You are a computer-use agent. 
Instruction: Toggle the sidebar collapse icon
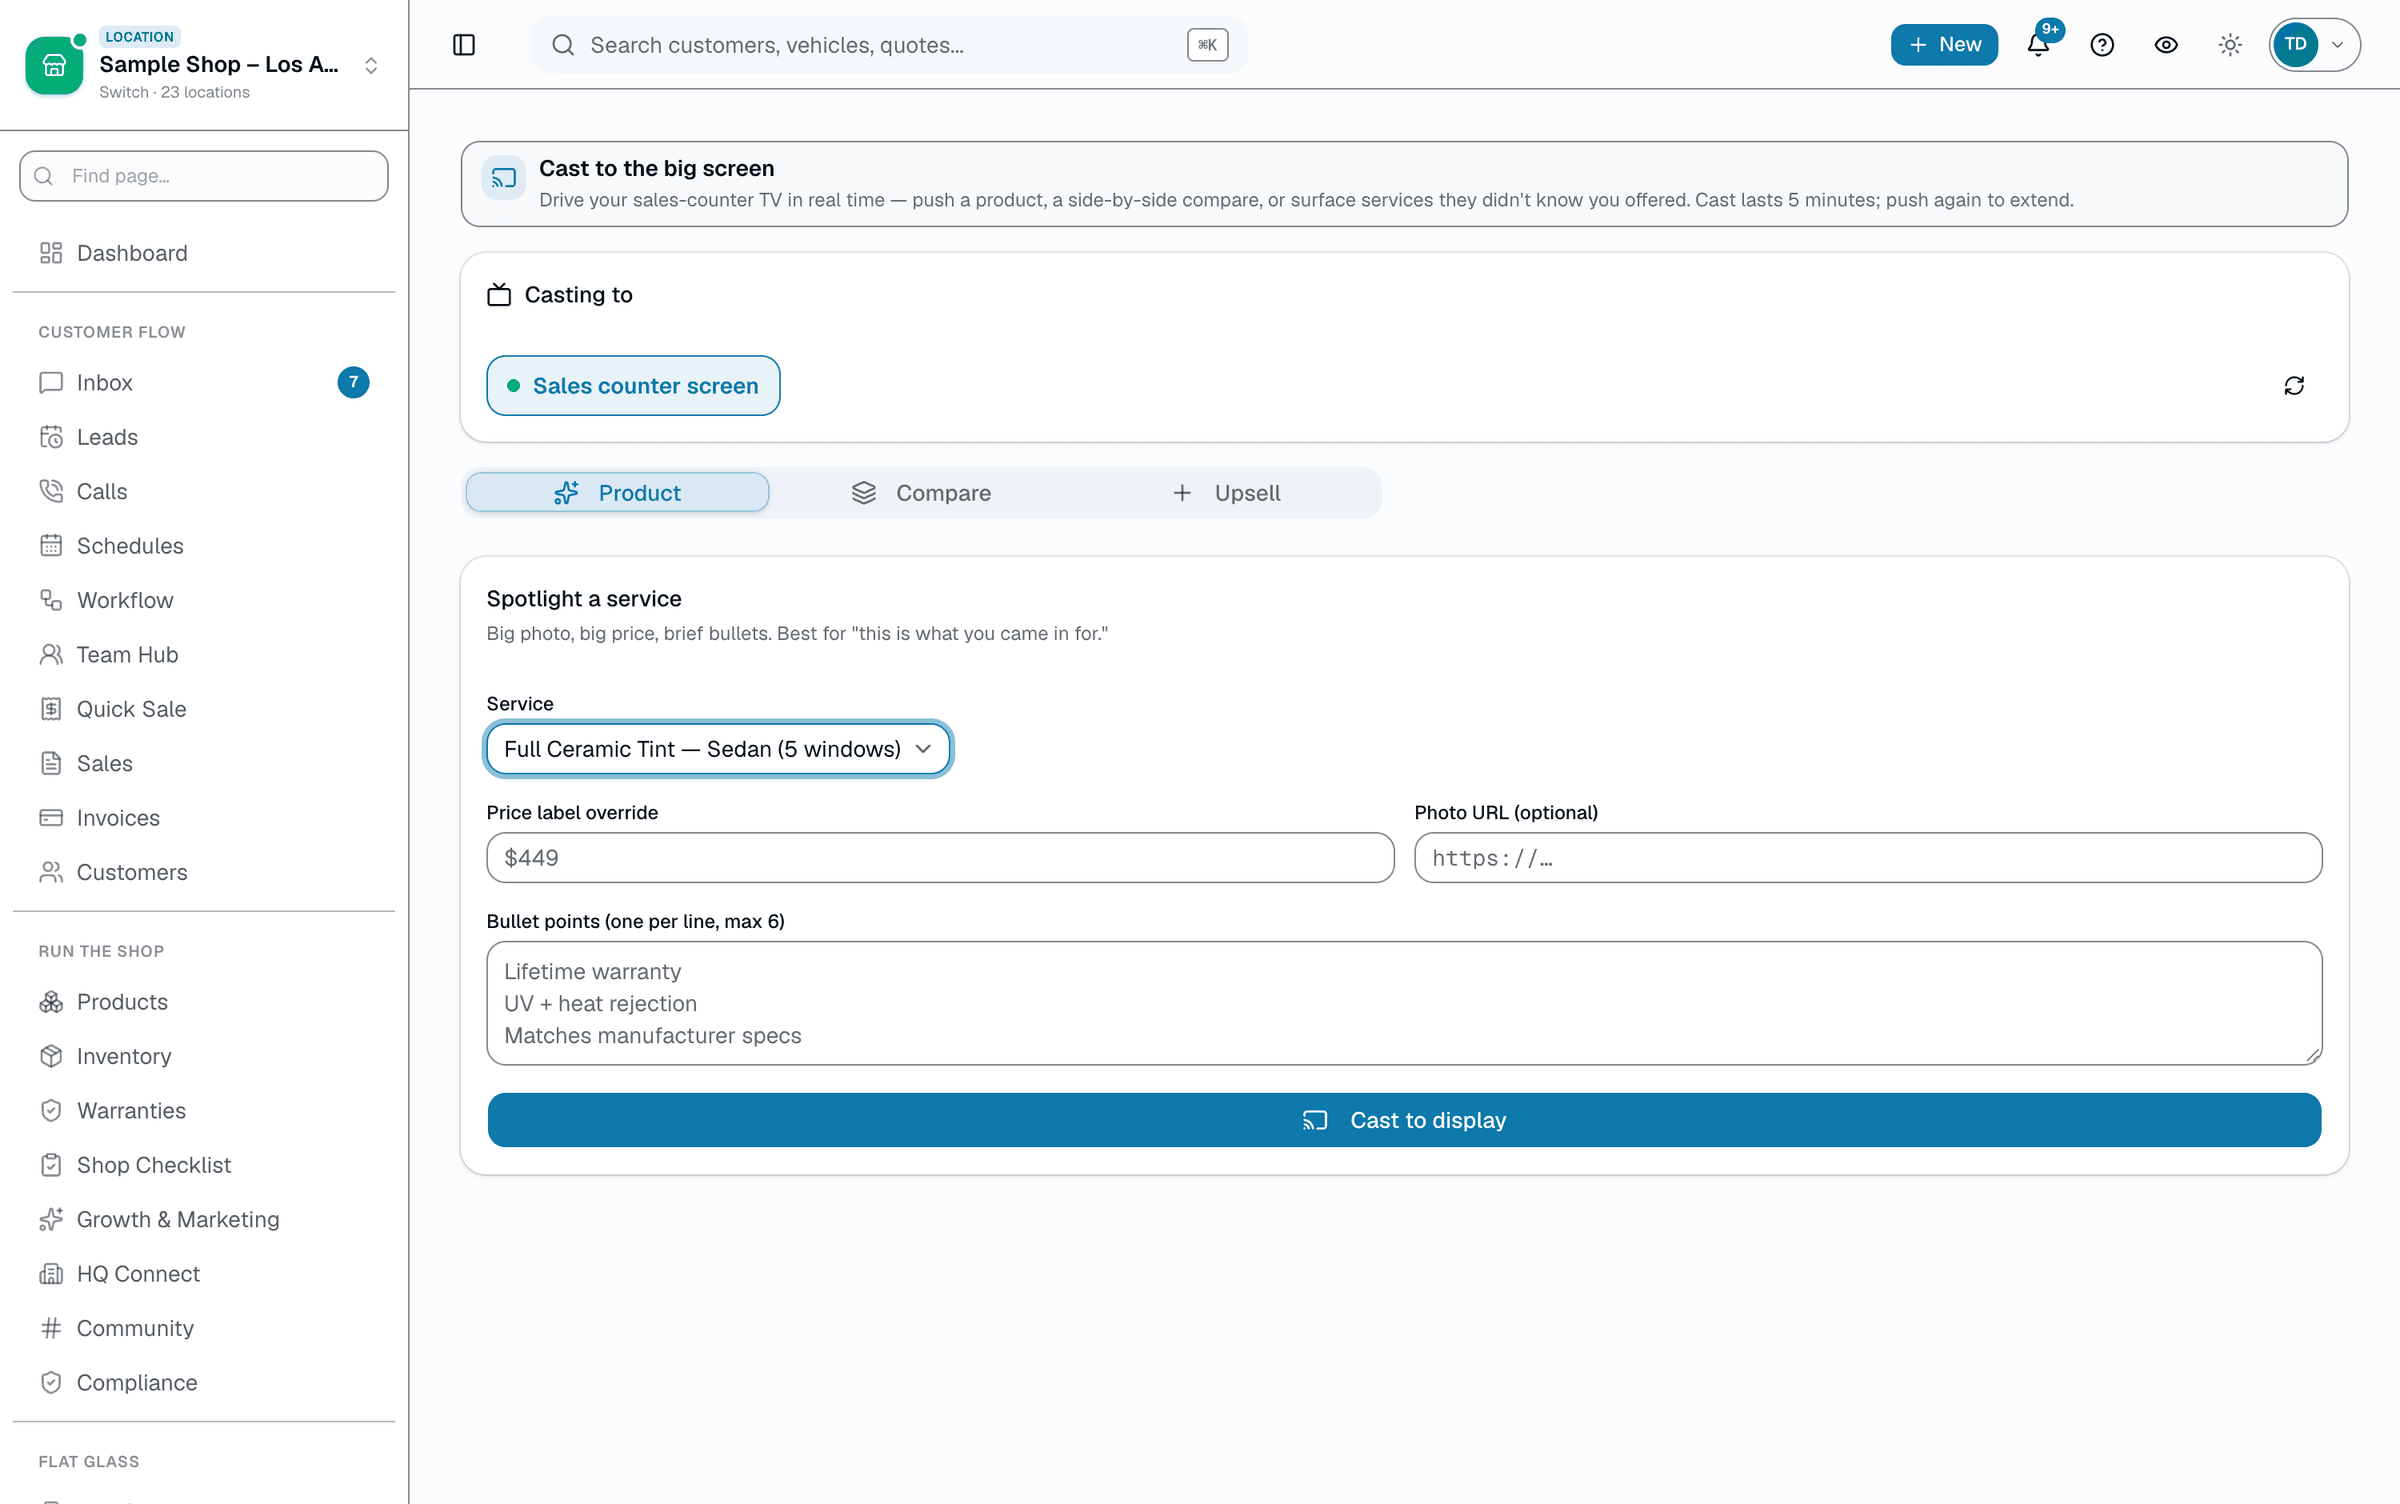point(464,45)
